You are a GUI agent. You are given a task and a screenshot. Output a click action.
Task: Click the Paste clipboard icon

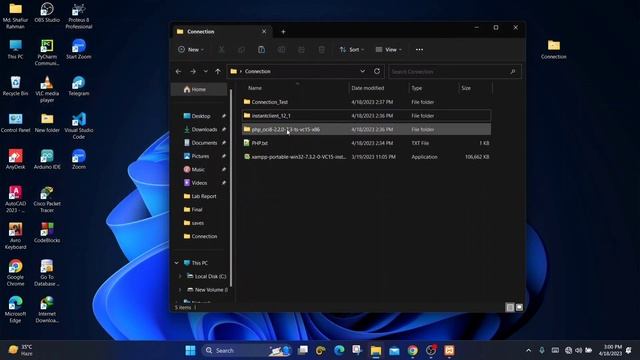coord(261,50)
